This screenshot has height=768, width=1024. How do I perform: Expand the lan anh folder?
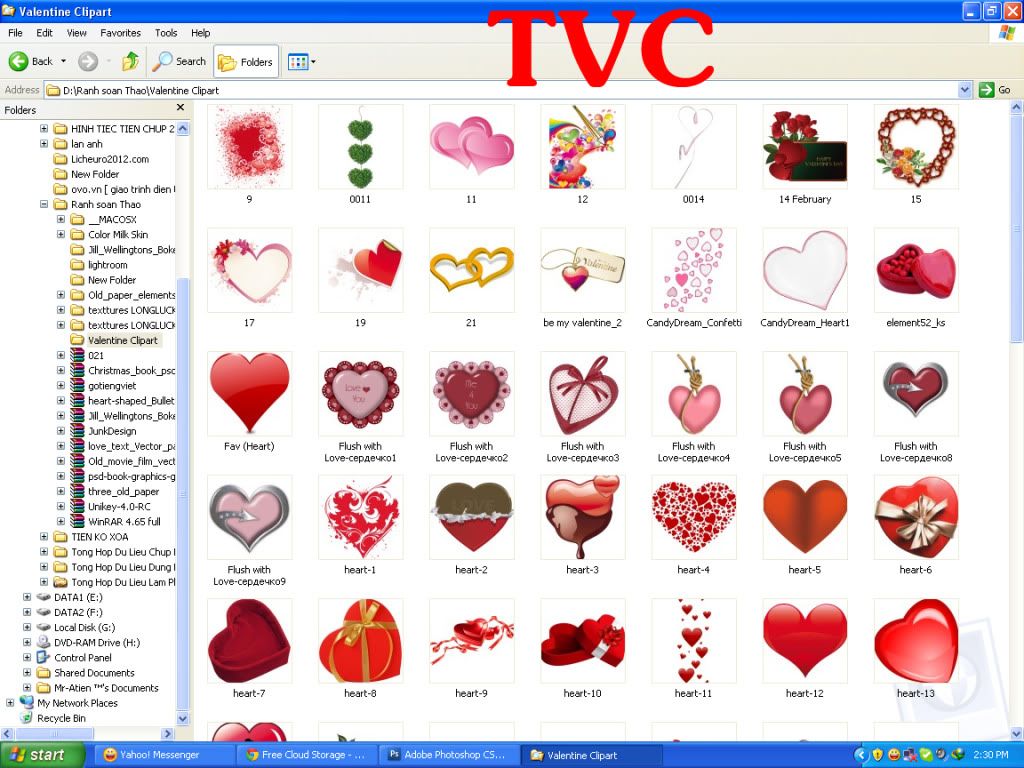pyautogui.click(x=44, y=144)
